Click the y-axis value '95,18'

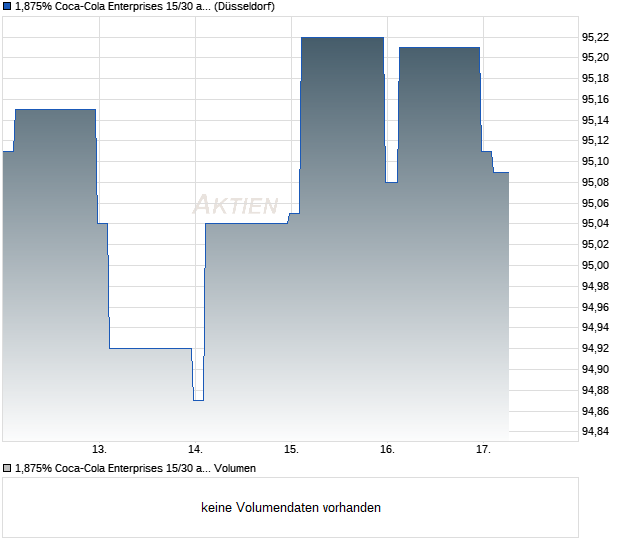coord(595,78)
